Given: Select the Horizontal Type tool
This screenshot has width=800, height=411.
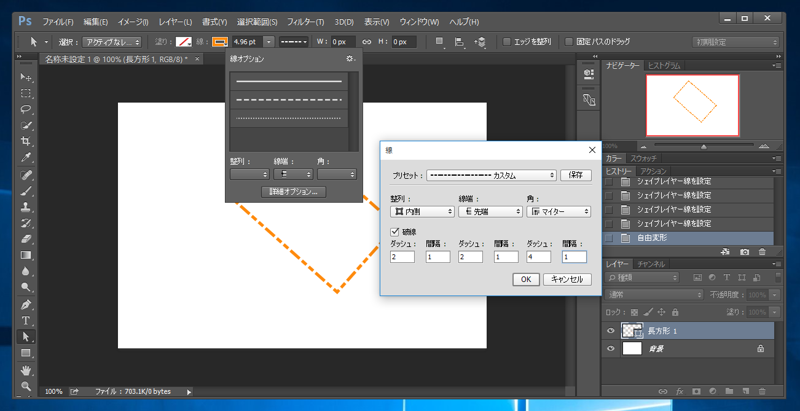Looking at the screenshot, I should (26, 321).
